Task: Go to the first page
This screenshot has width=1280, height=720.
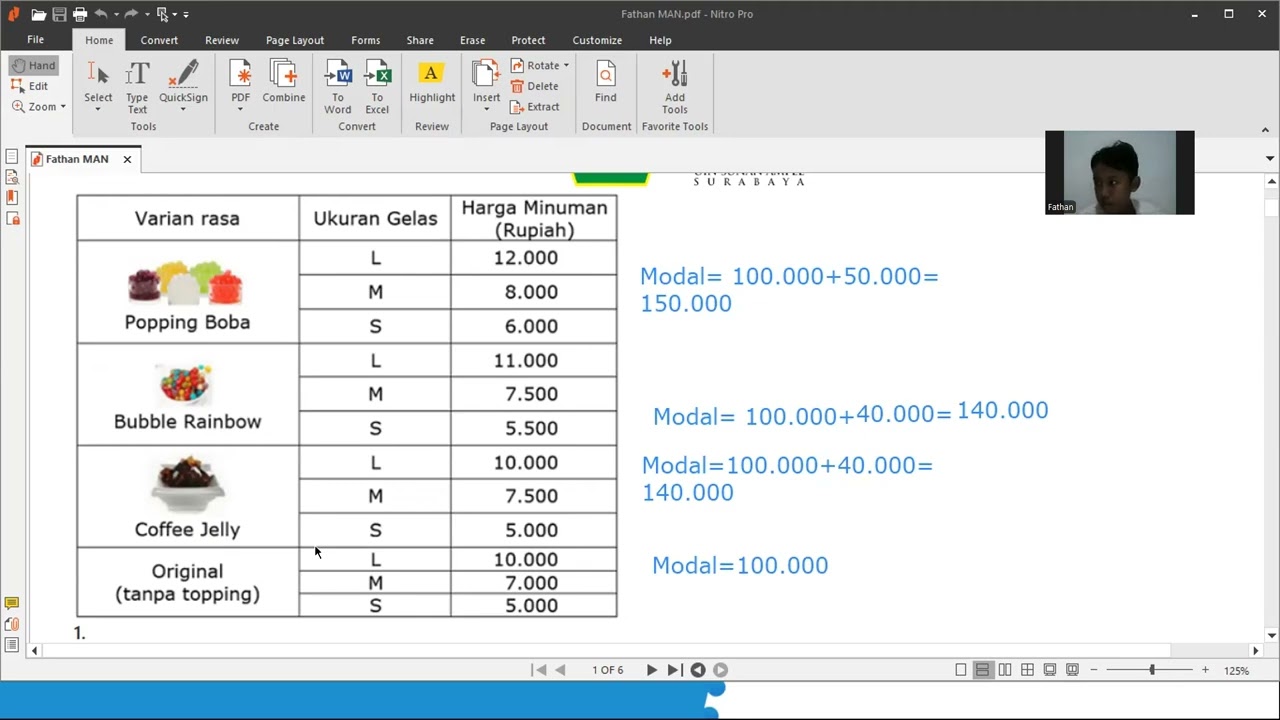Action: (x=539, y=670)
